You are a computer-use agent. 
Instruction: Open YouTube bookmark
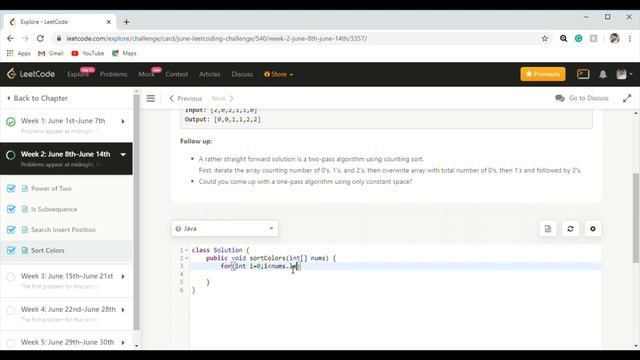click(x=88, y=53)
